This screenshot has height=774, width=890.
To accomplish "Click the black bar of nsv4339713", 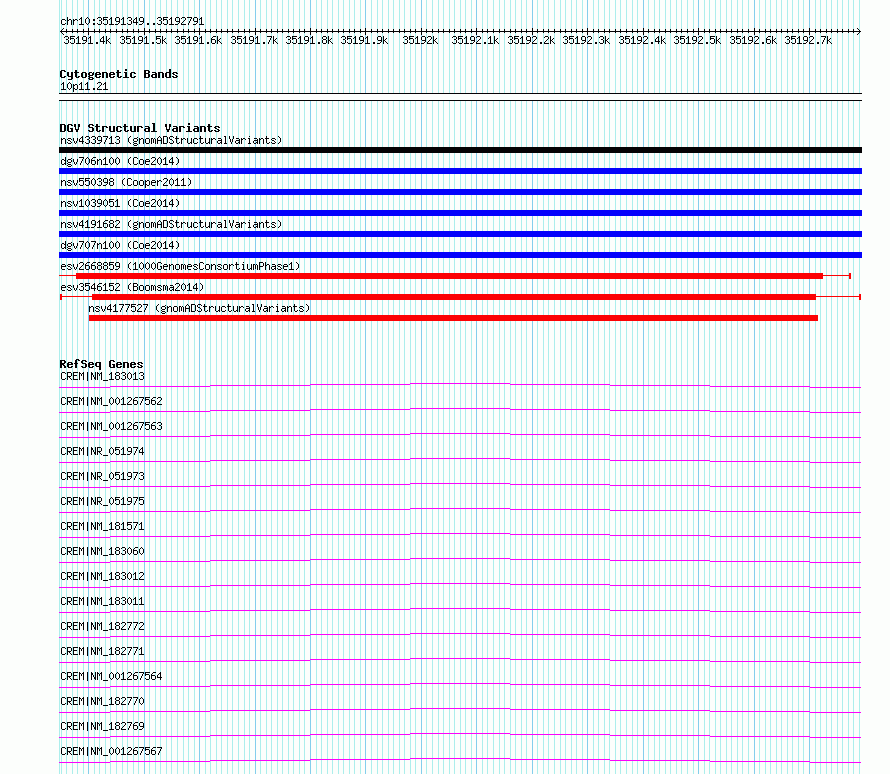I will pyautogui.click(x=460, y=150).
